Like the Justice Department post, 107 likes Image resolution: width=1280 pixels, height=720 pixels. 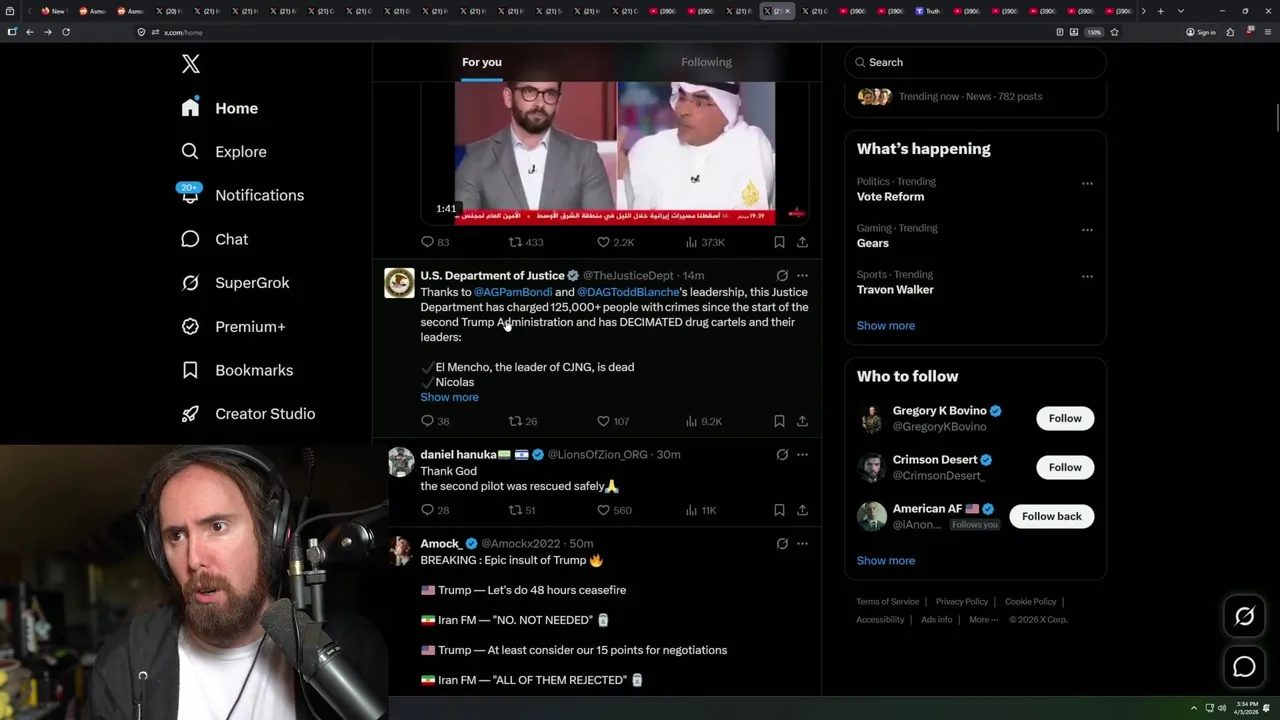(x=613, y=421)
